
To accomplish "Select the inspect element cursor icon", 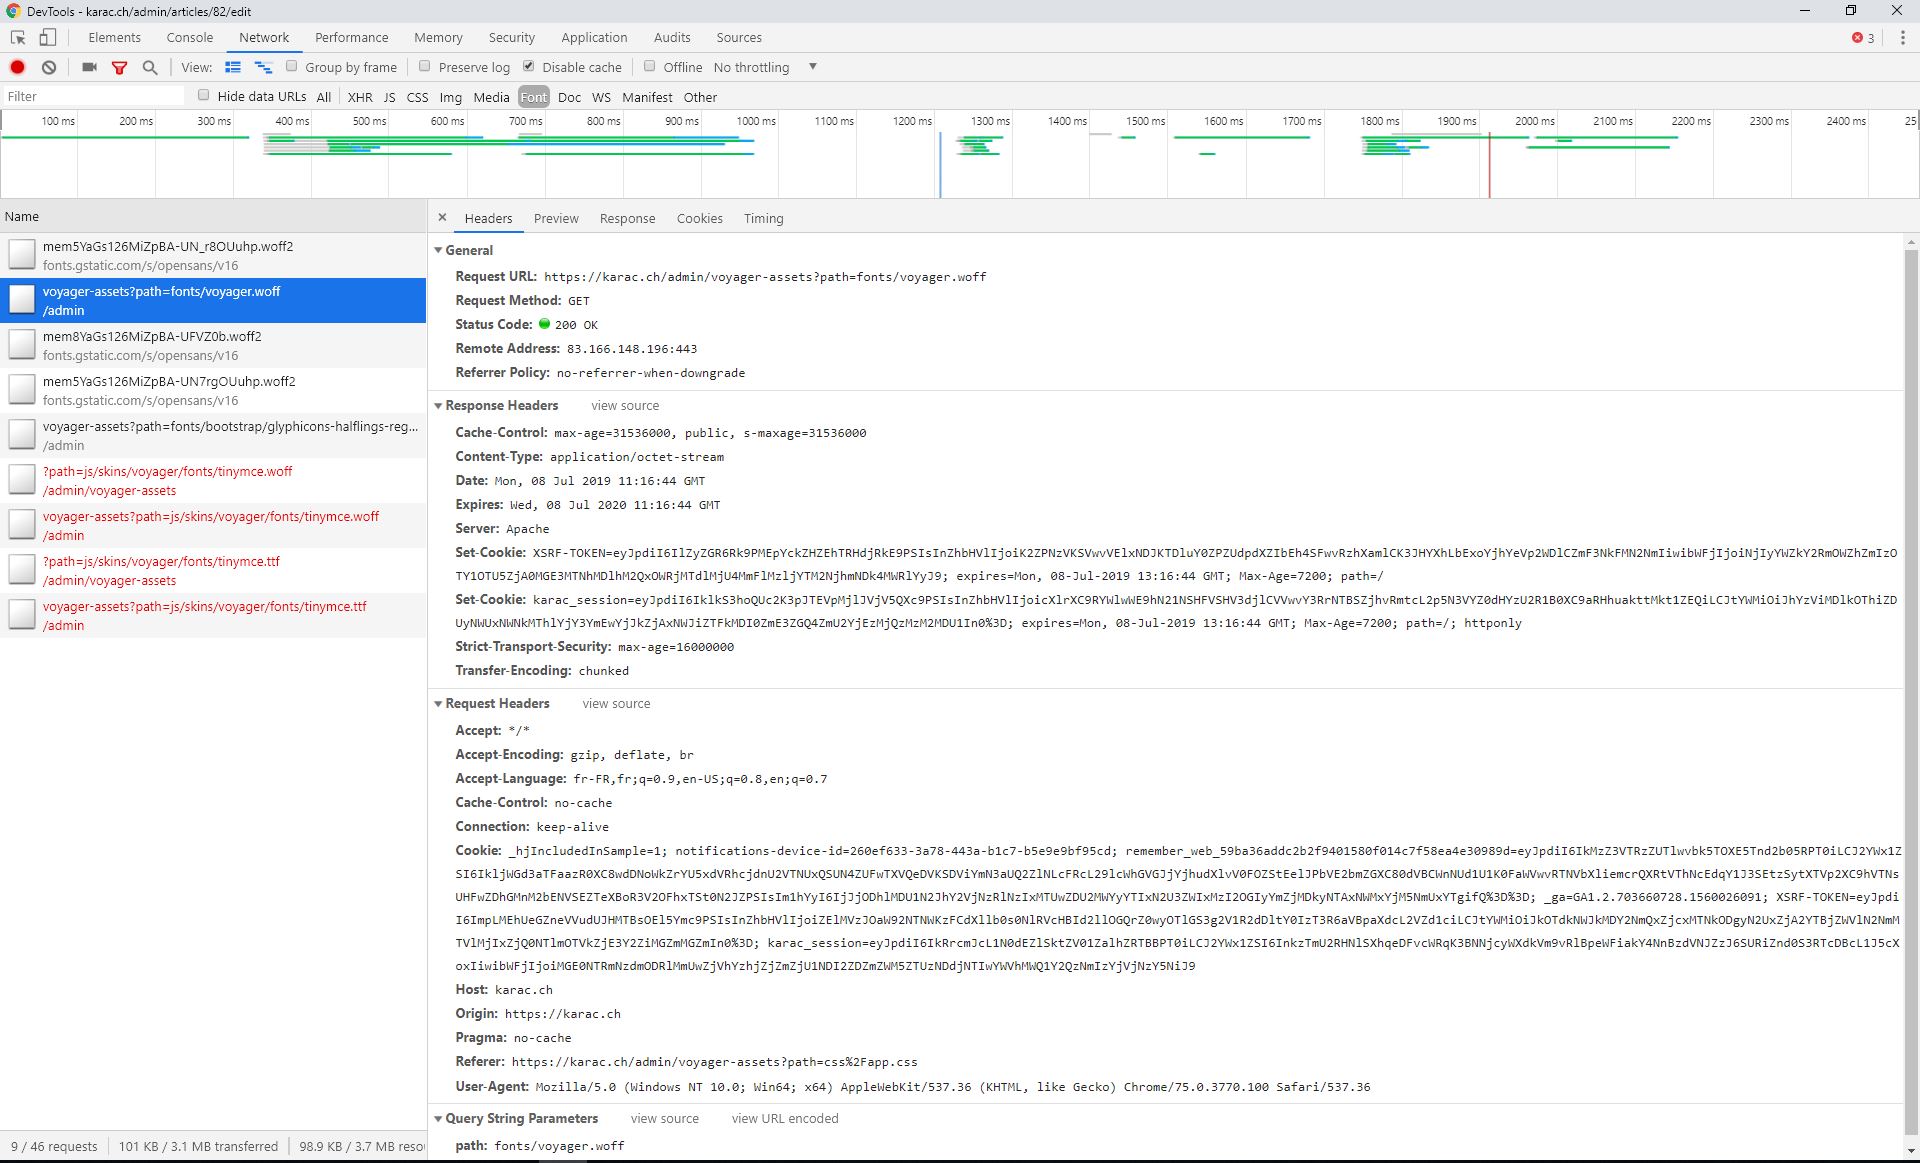I will tap(16, 37).
